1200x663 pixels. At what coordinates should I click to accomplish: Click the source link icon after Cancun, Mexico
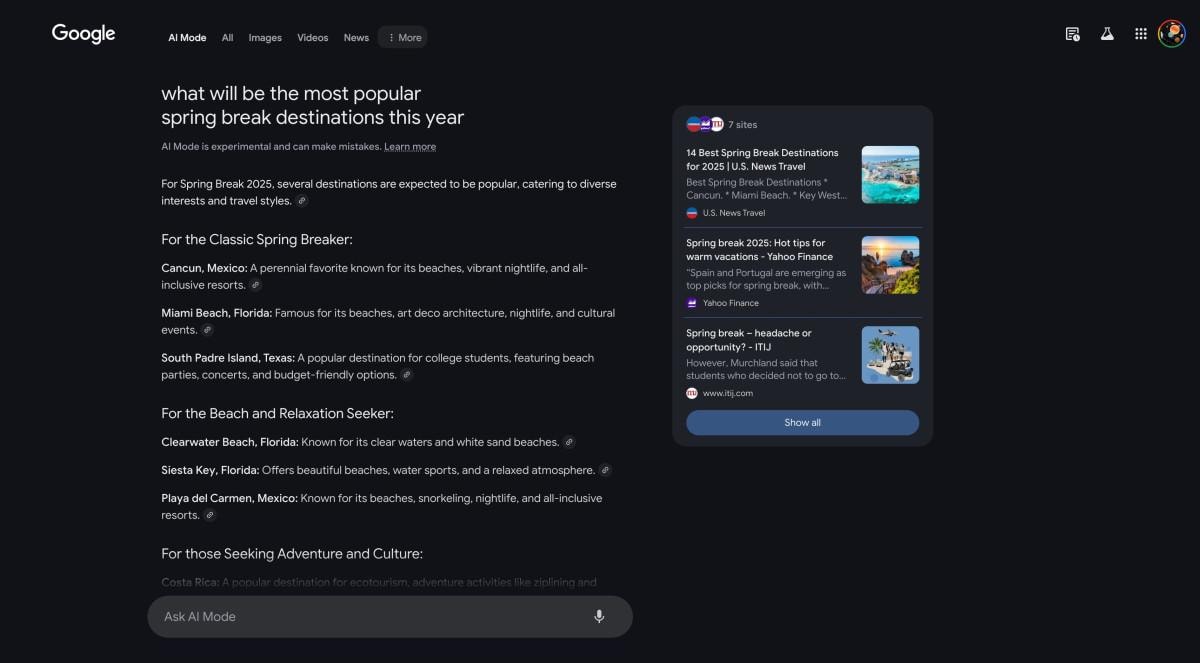click(256, 285)
